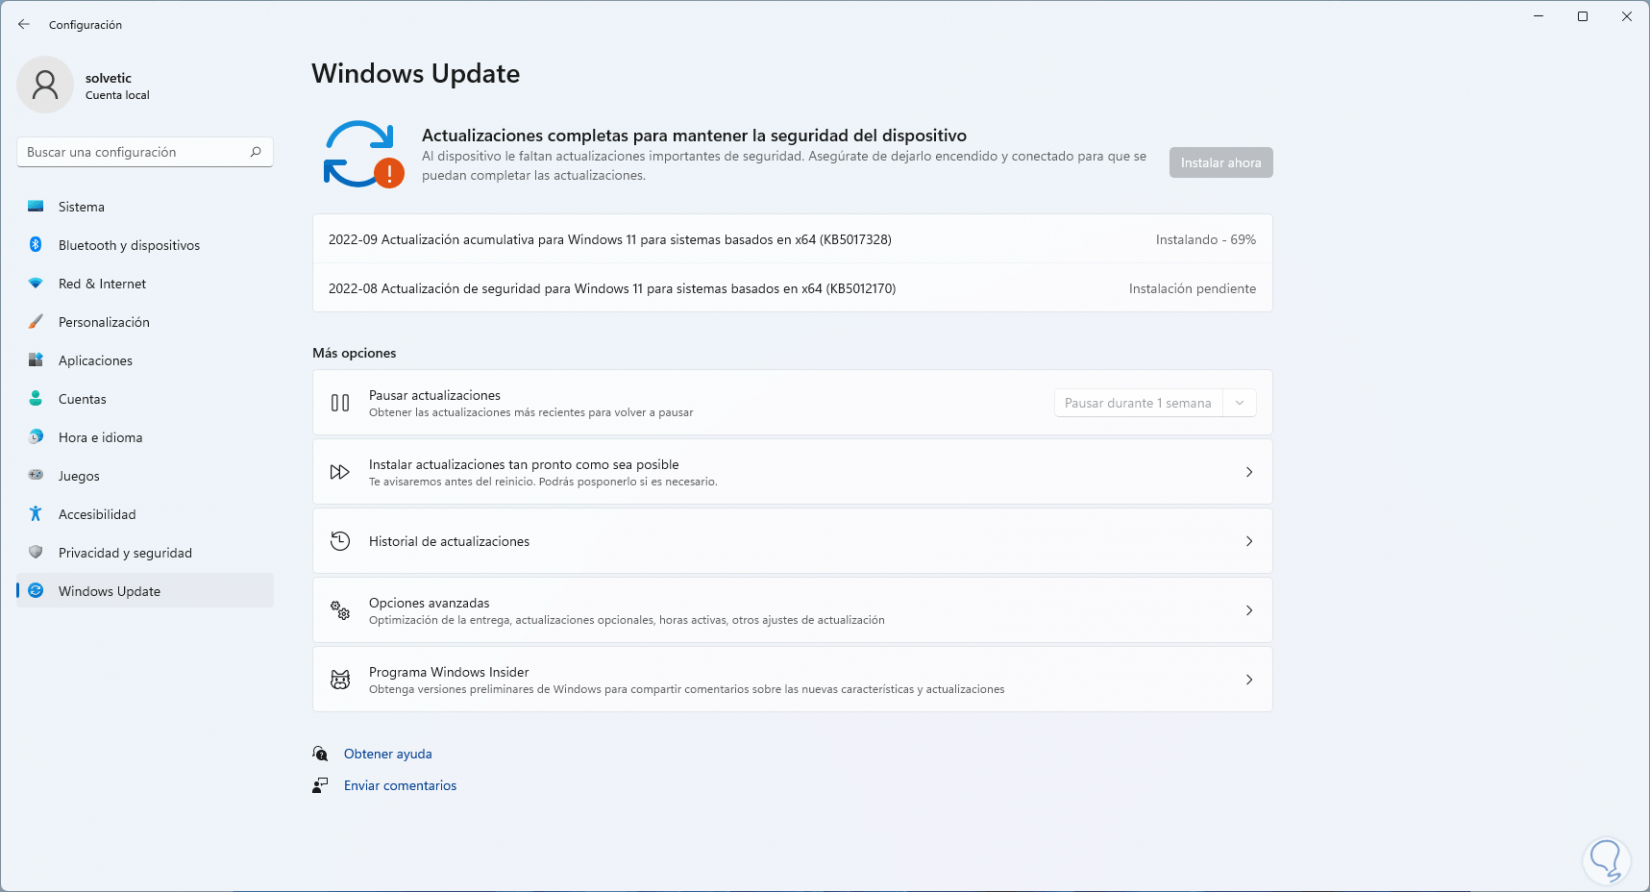This screenshot has height=892, width=1650.
Task: Click the Windows Update sync status icon
Action: tap(362, 155)
